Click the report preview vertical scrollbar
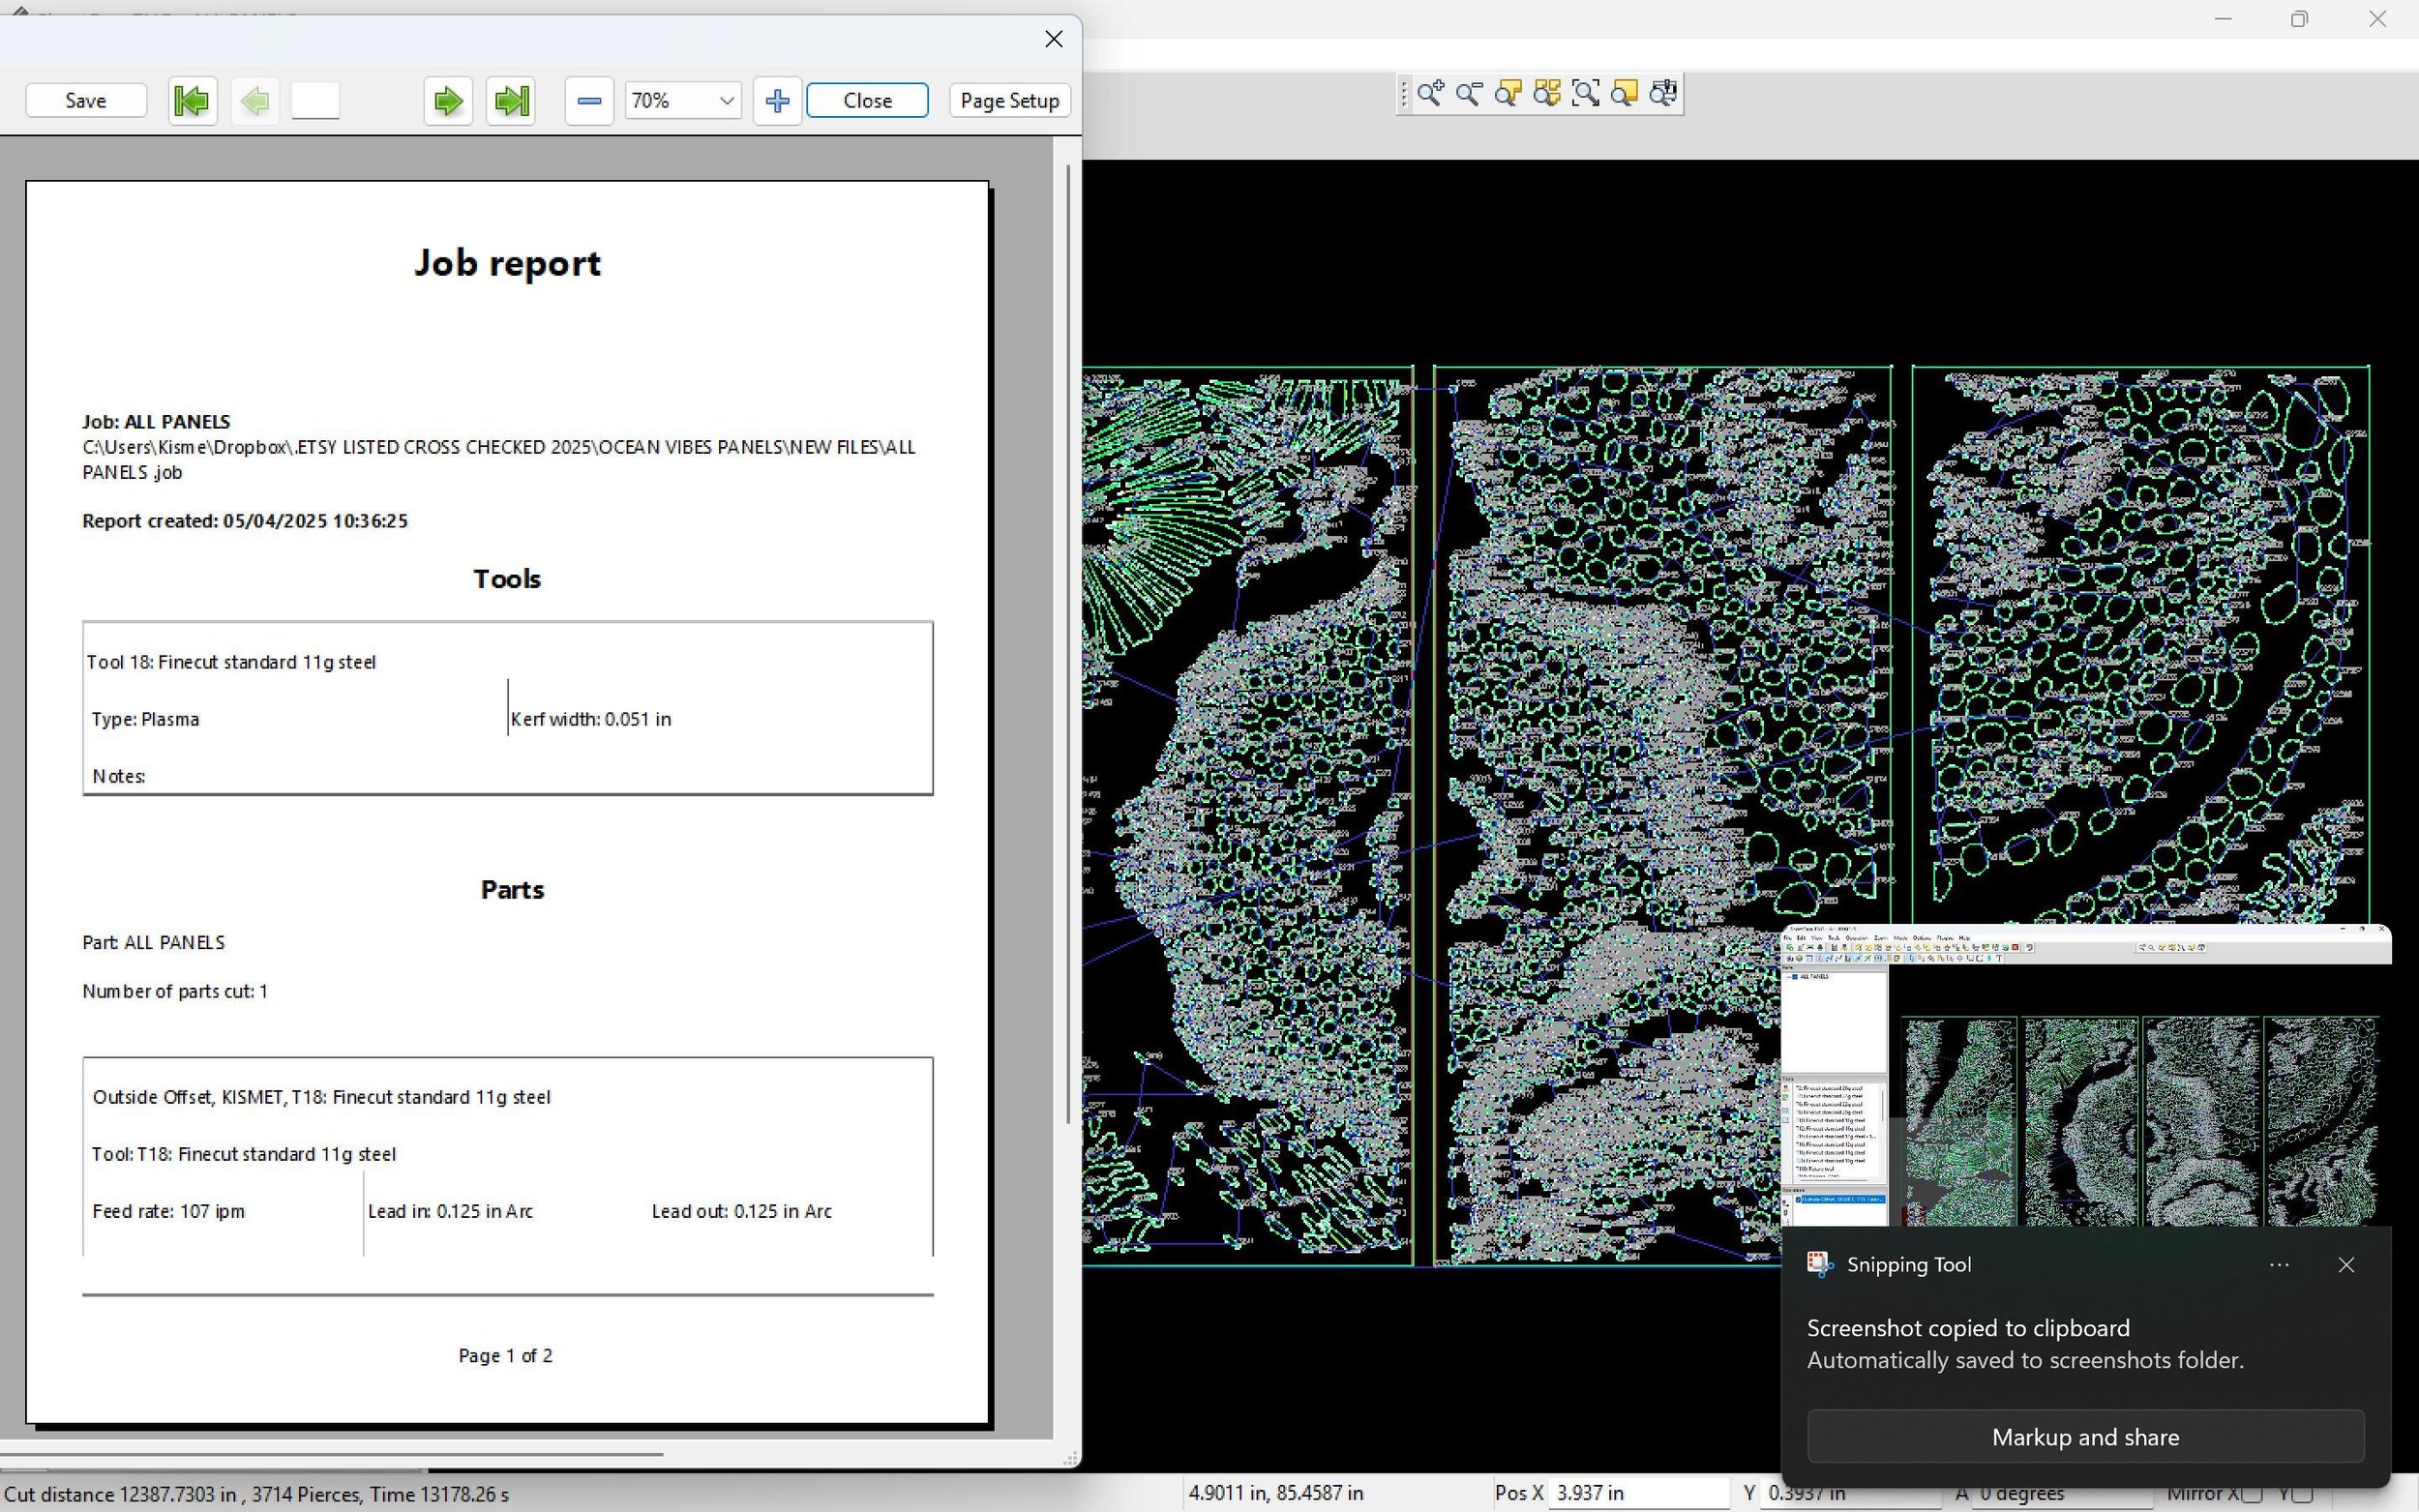Image resolution: width=2419 pixels, height=1512 pixels. pyautogui.click(x=1068, y=643)
